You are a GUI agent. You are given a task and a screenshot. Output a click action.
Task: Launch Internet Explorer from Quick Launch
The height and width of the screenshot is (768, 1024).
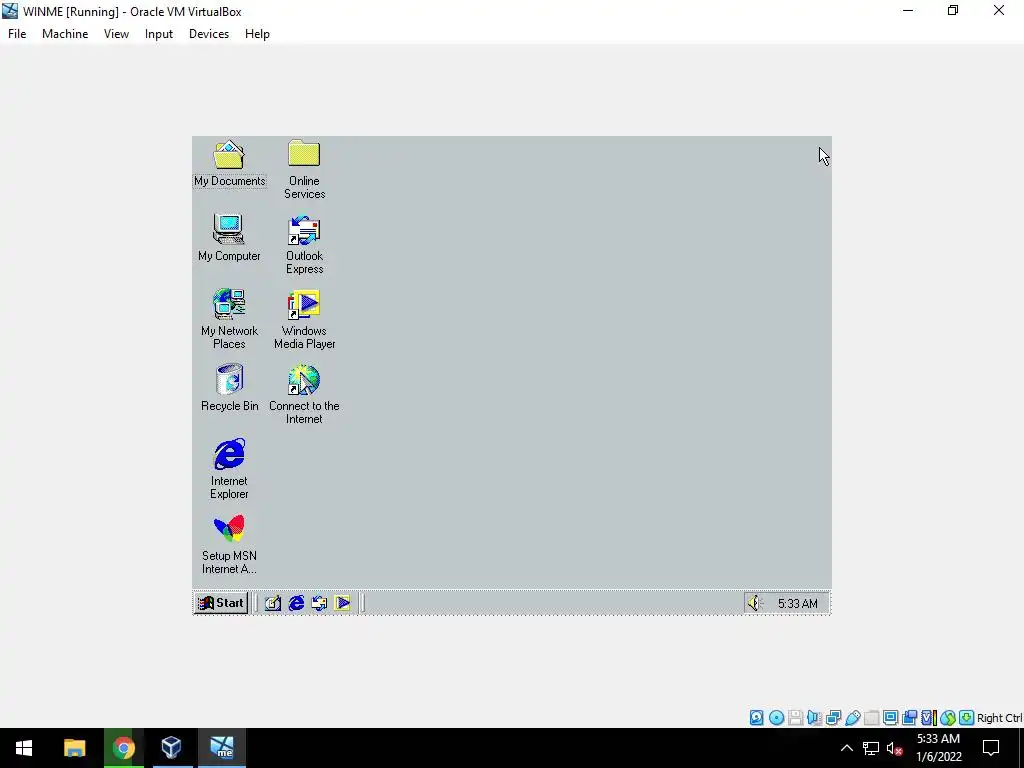pos(296,603)
